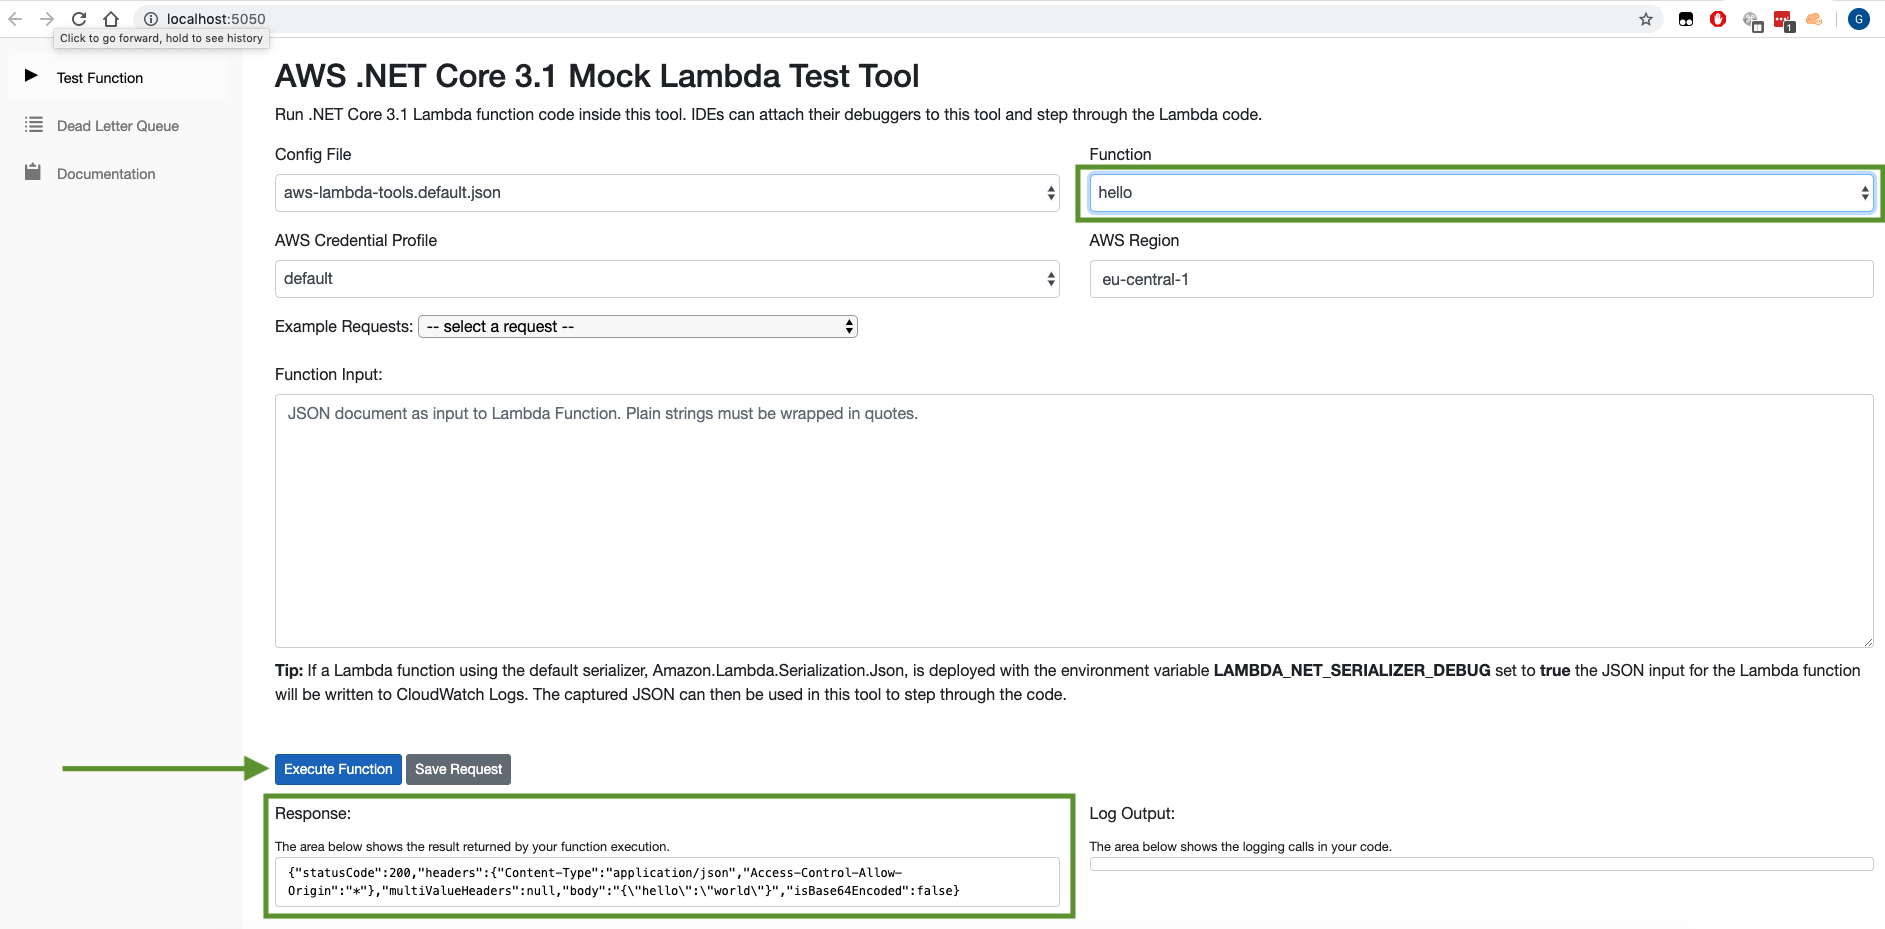1885x929 pixels.
Task: Click the AWS Region label
Action: pyautogui.click(x=1134, y=240)
